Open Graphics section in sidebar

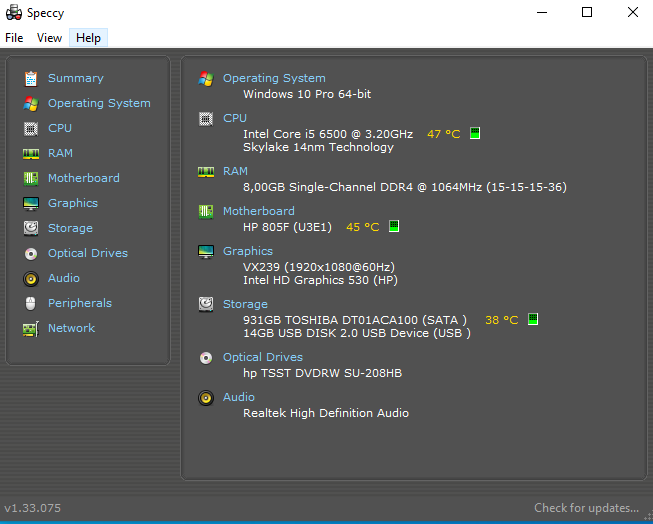coord(73,203)
